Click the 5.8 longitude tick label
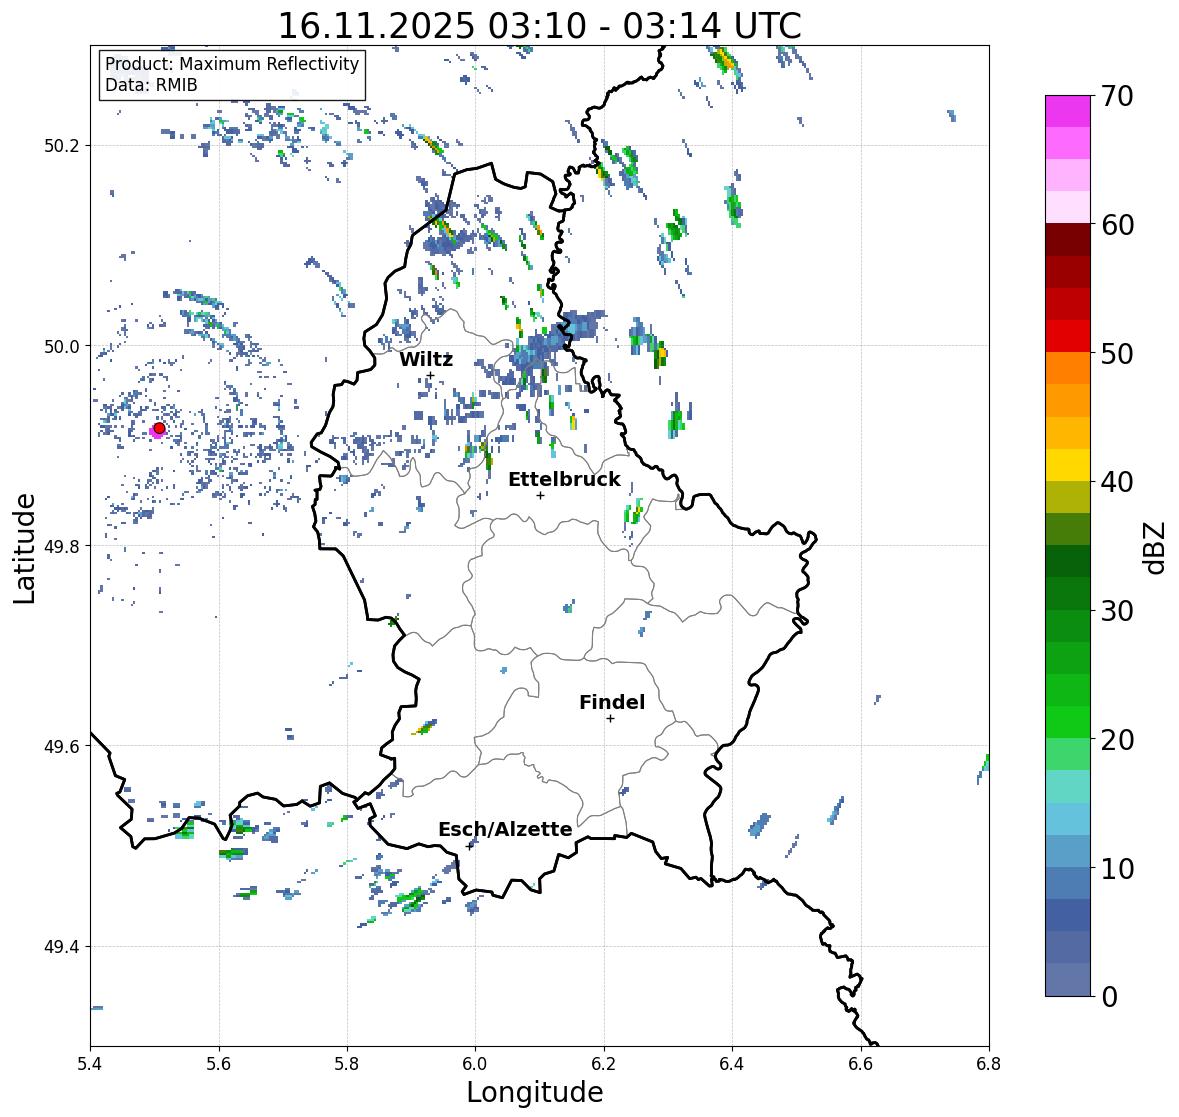1179x1117 pixels. click(x=347, y=1064)
